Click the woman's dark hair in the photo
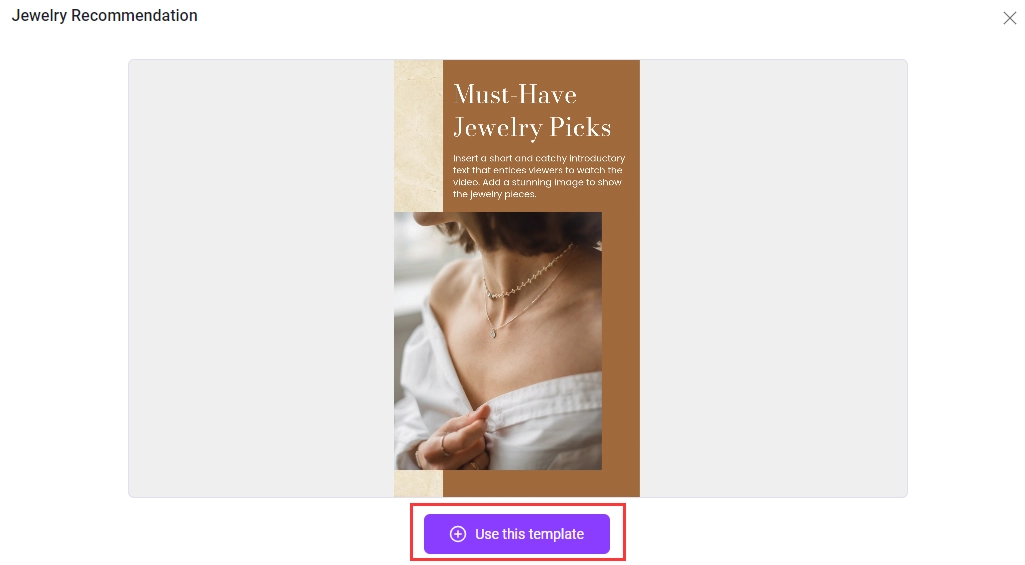Viewport: 1025px width, 565px height. [x=523, y=230]
